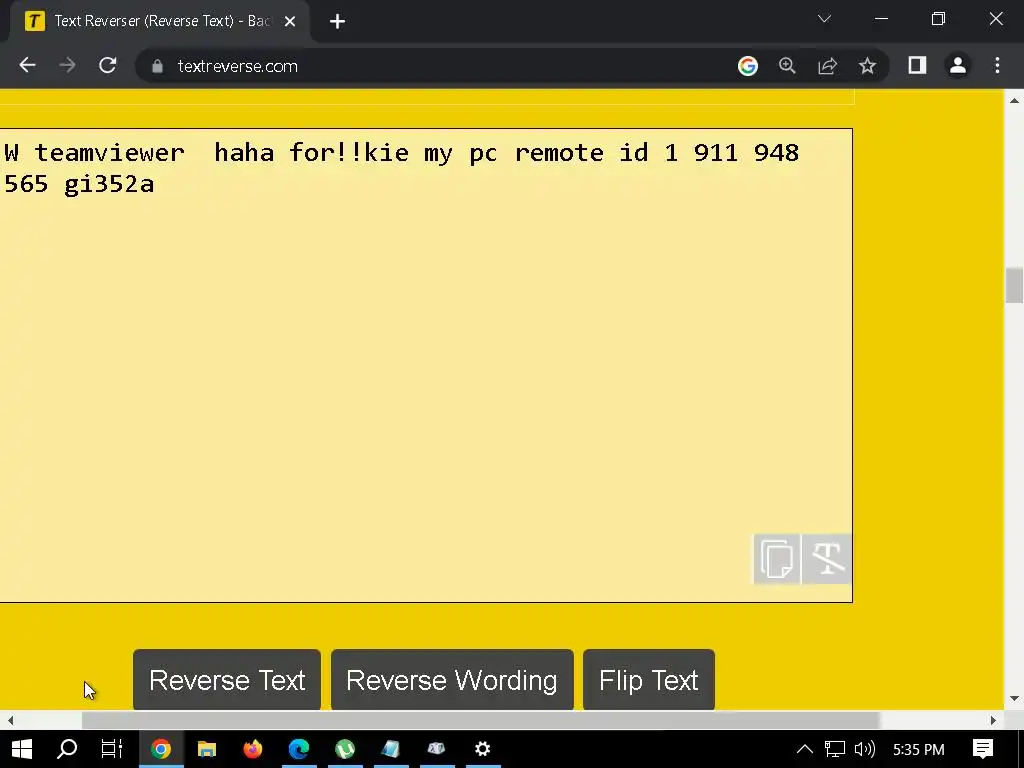
Task: Open uTorrent from the taskbar
Action: (345, 748)
